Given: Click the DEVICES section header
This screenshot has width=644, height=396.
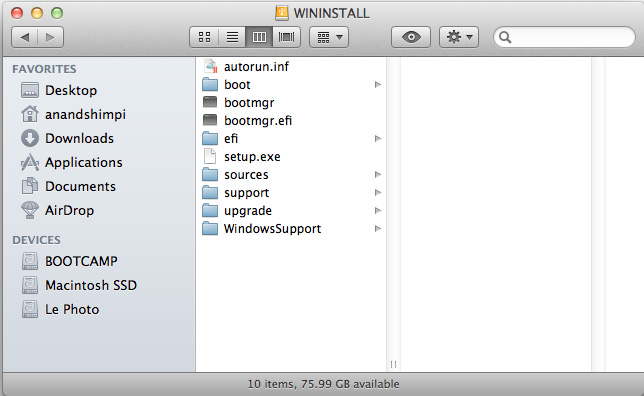Looking at the screenshot, I should [x=36, y=240].
